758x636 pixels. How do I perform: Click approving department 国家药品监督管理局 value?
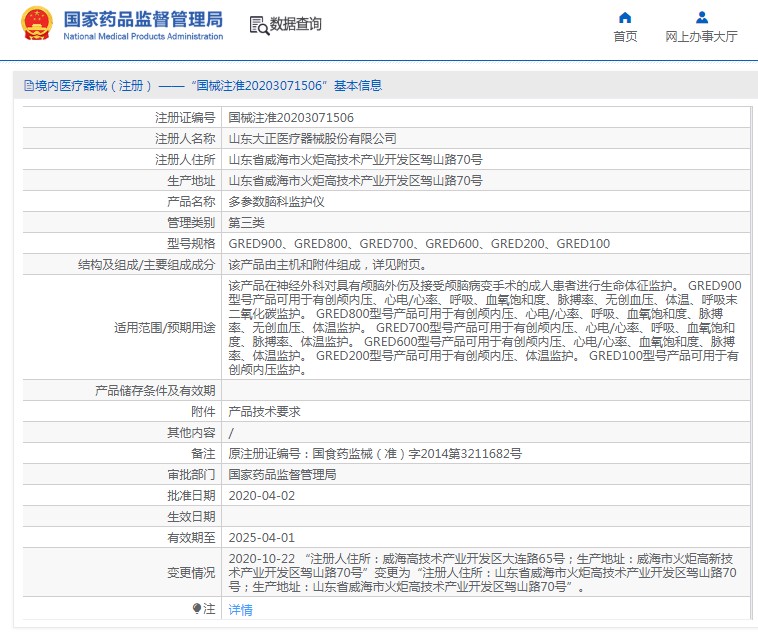click(x=282, y=475)
